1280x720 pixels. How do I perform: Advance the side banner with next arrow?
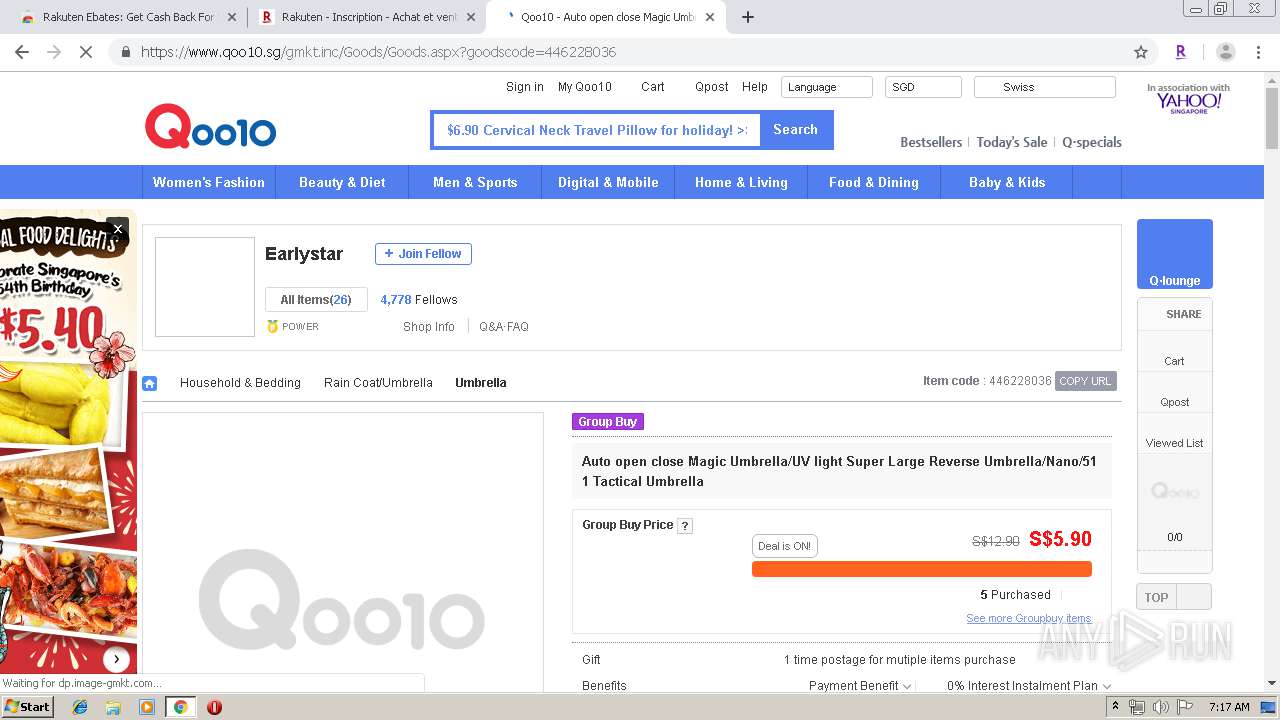[x=117, y=659]
